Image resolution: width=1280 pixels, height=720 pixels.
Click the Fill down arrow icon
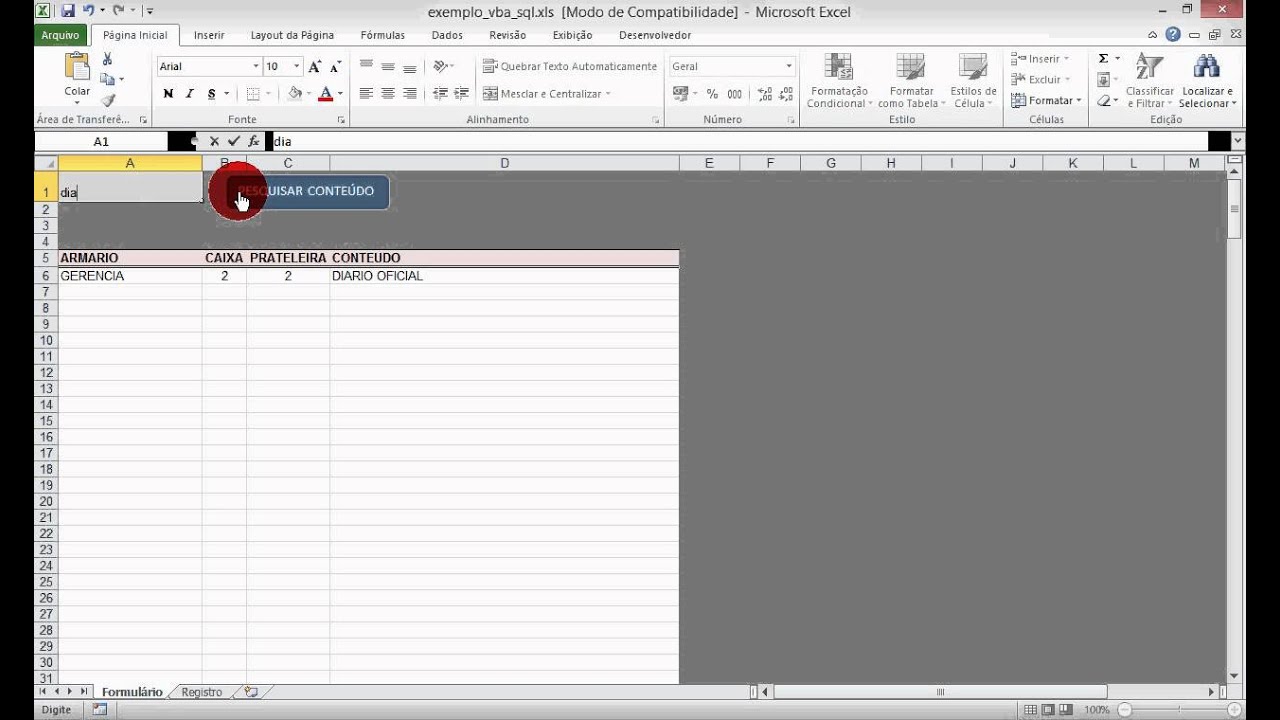click(x=1104, y=80)
